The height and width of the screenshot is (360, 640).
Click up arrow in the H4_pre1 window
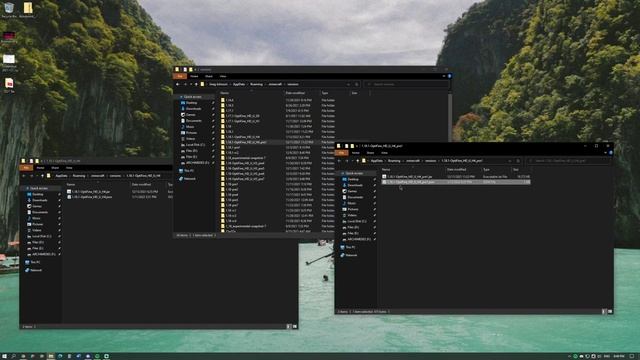[358, 161]
